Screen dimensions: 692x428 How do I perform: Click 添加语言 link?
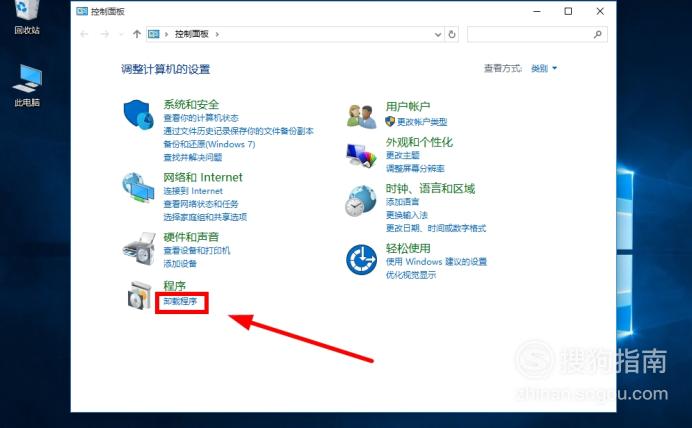click(x=402, y=202)
